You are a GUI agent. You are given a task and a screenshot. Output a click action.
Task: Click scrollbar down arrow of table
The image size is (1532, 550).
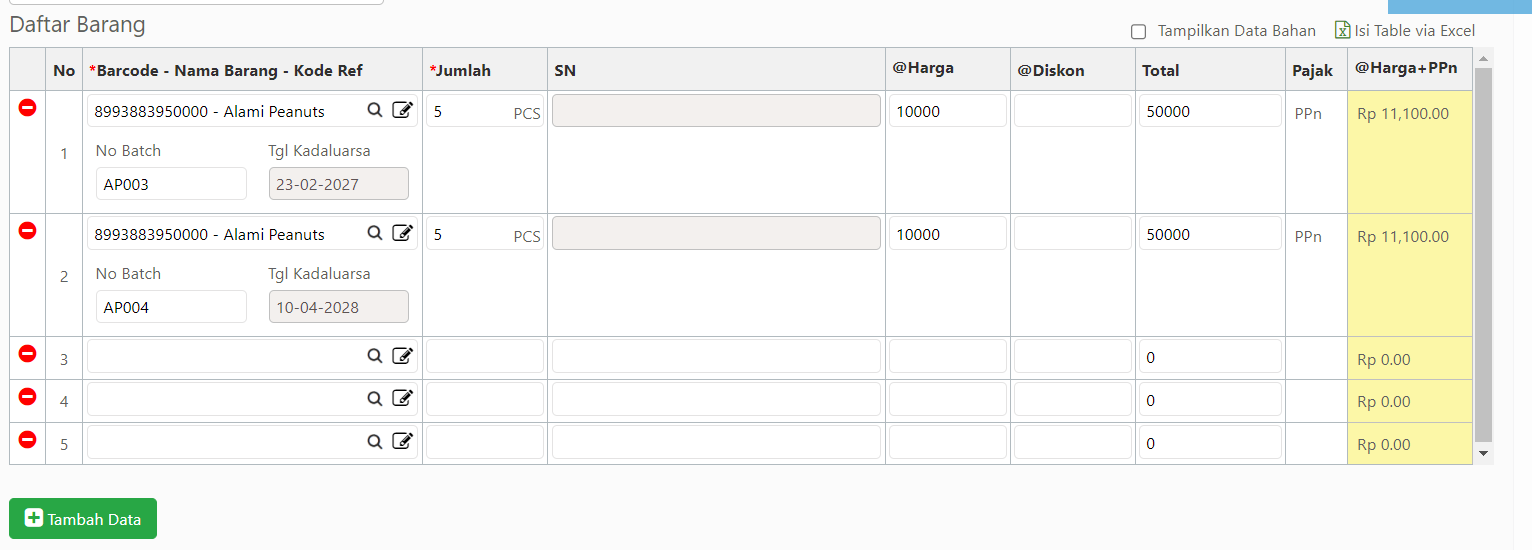[x=1484, y=454]
